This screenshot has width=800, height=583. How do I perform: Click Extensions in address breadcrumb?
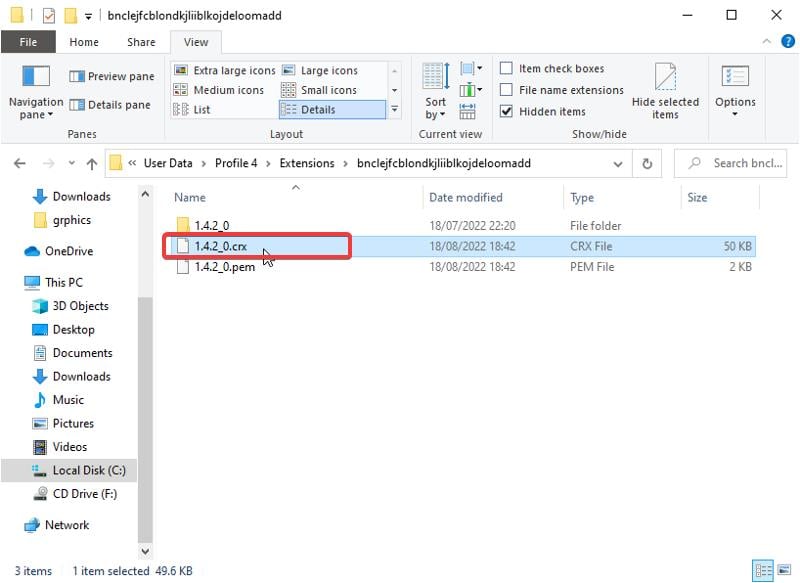click(307, 163)
